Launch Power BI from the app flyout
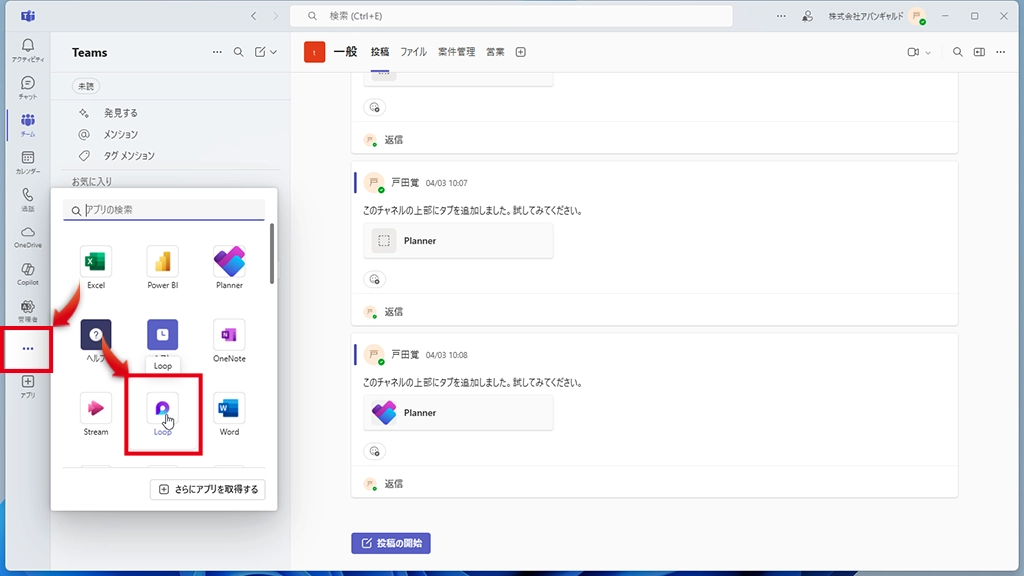Screen dimensions: 1024x576 click(x=163, y=268)
